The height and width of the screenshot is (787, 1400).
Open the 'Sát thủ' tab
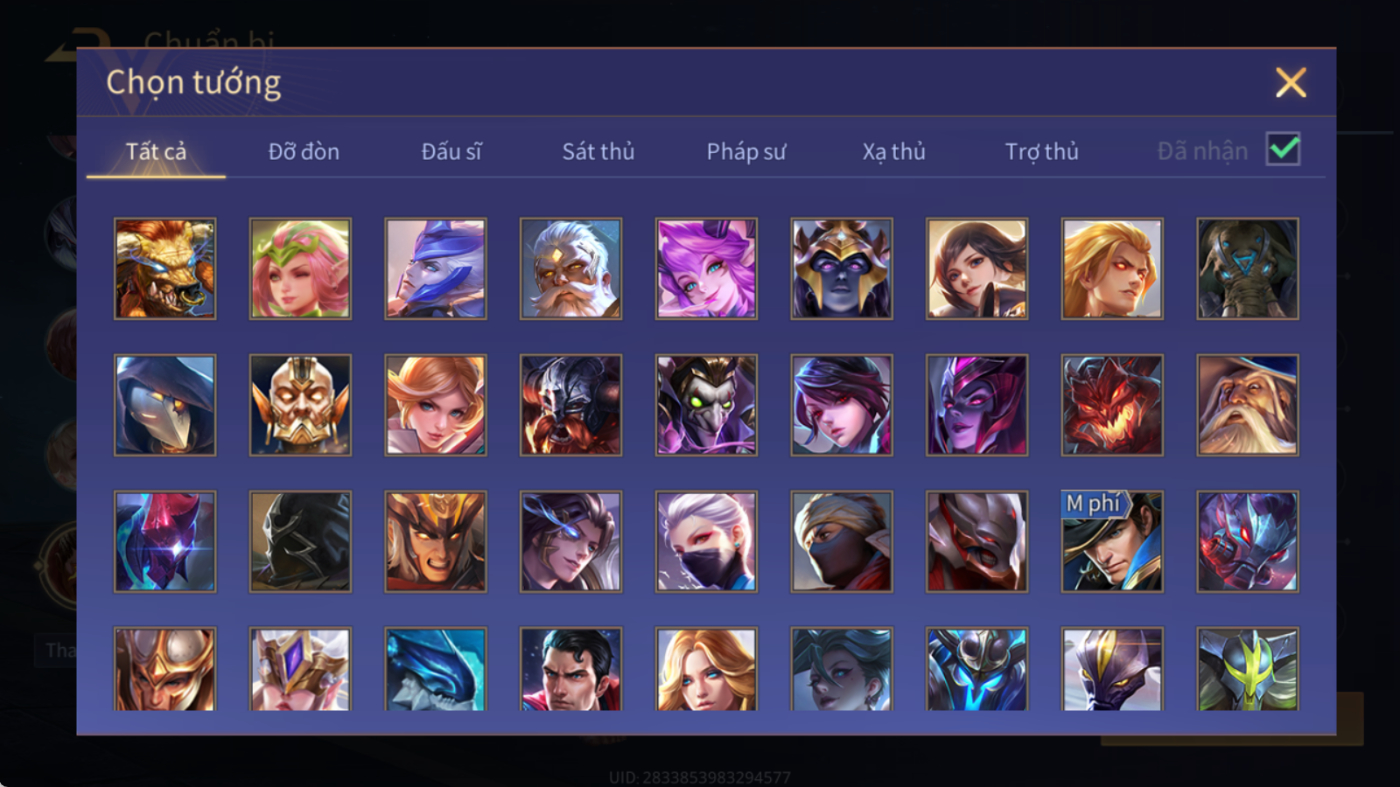tap(598, 152)
